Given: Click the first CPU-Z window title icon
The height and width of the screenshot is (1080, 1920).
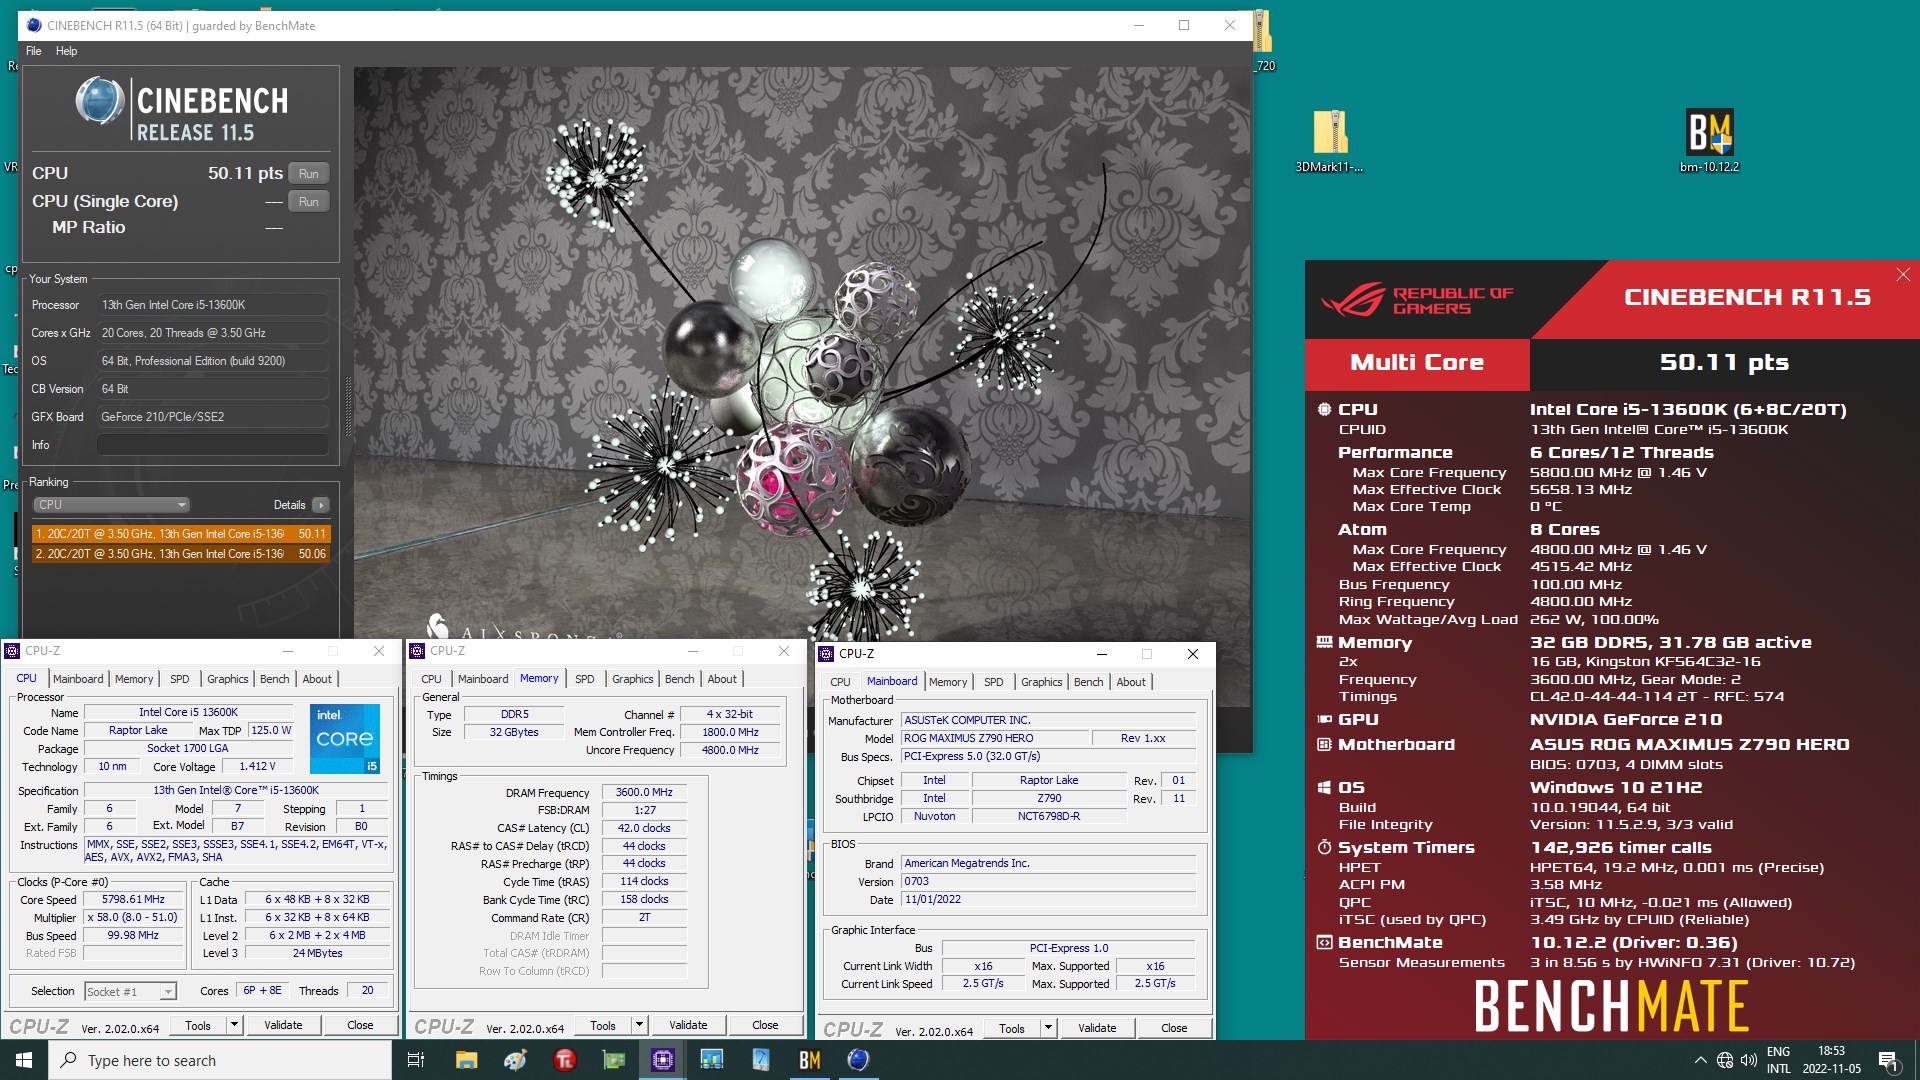Looking at the screenshot, I should (13, 651).
